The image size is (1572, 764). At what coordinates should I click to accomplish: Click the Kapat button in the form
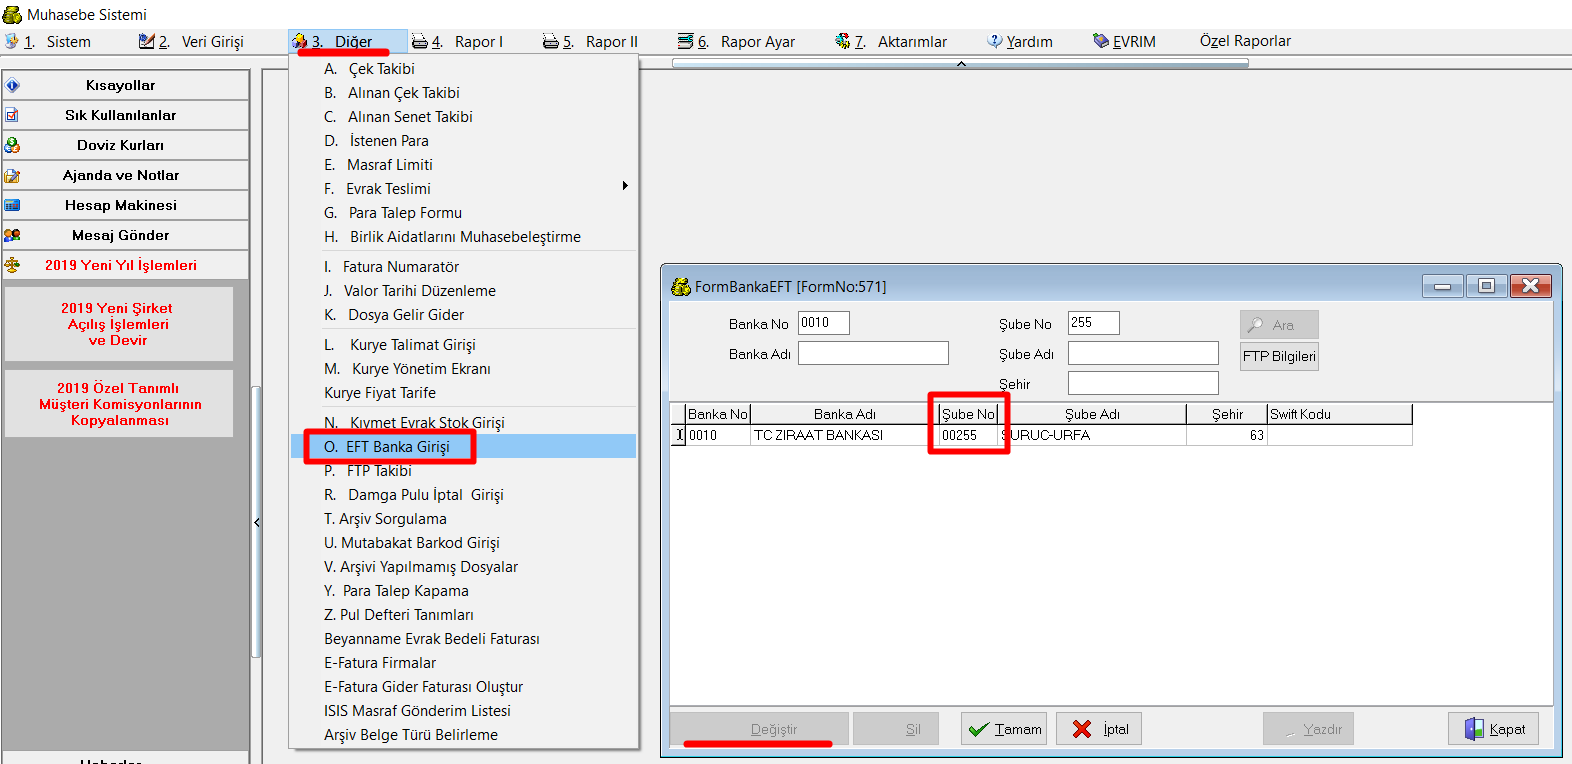pos(1494,729)
